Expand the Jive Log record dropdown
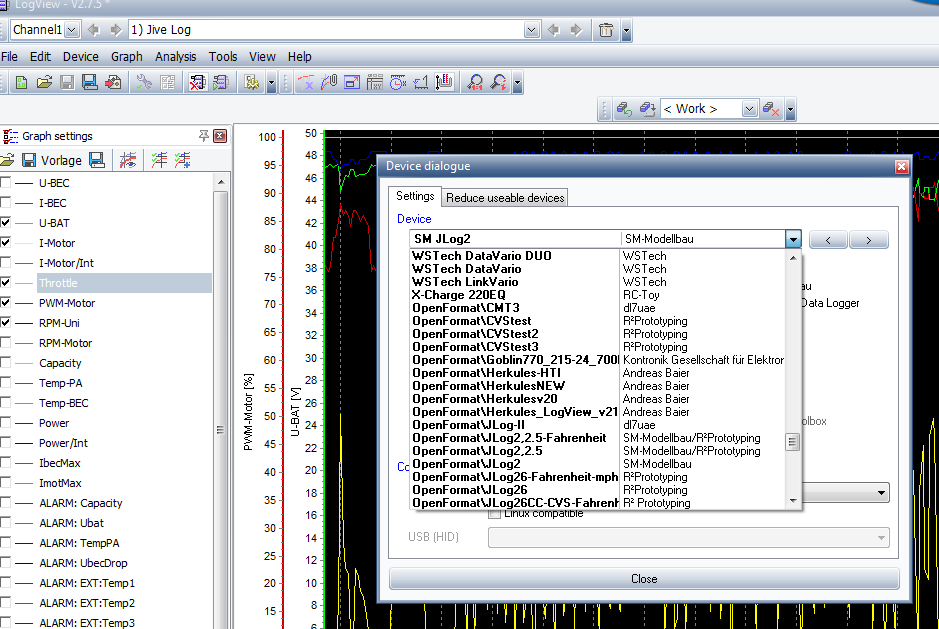Image resolution: width=939 pixels, height=629 pixels. click(x=531, y=30)
